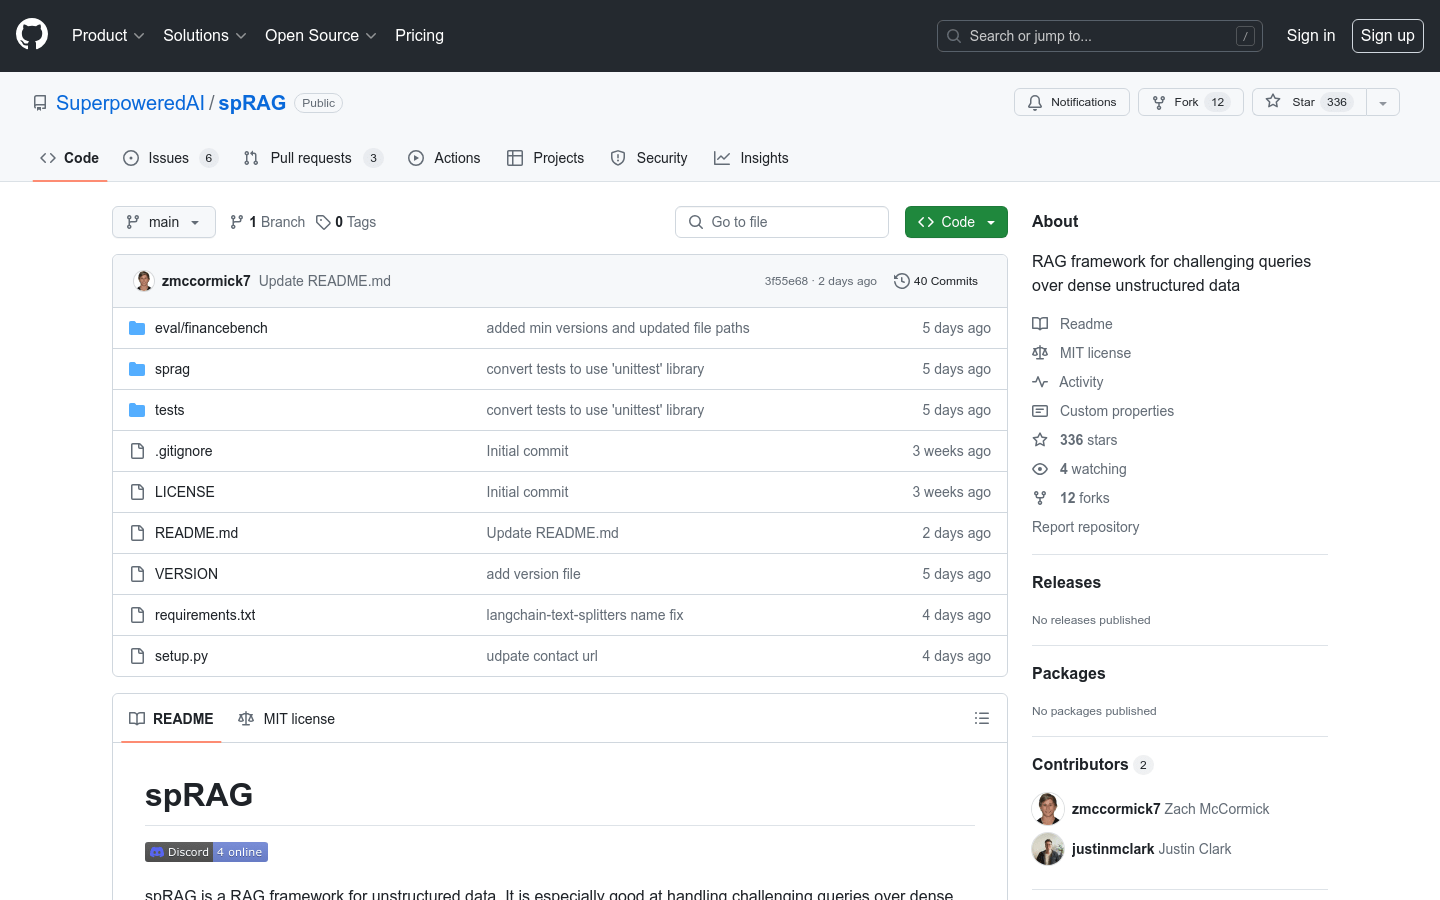Click the eval/financebench folder icon

(x=137, y=328)
